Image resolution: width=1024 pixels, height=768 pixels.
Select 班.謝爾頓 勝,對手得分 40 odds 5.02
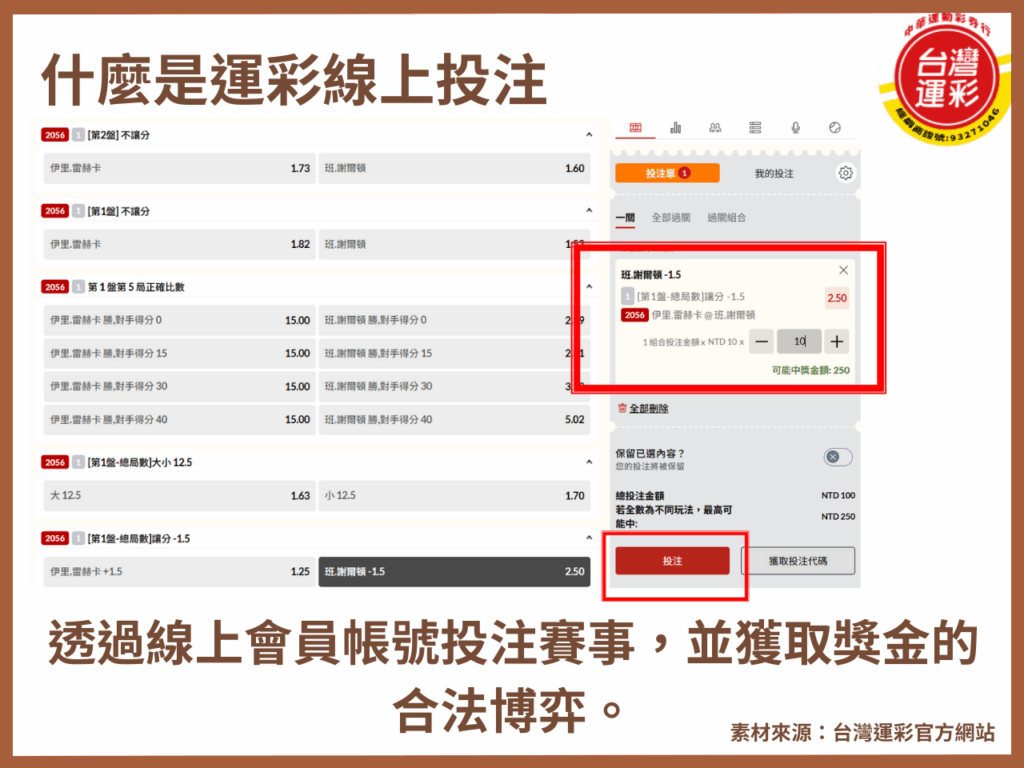[455, 420]
